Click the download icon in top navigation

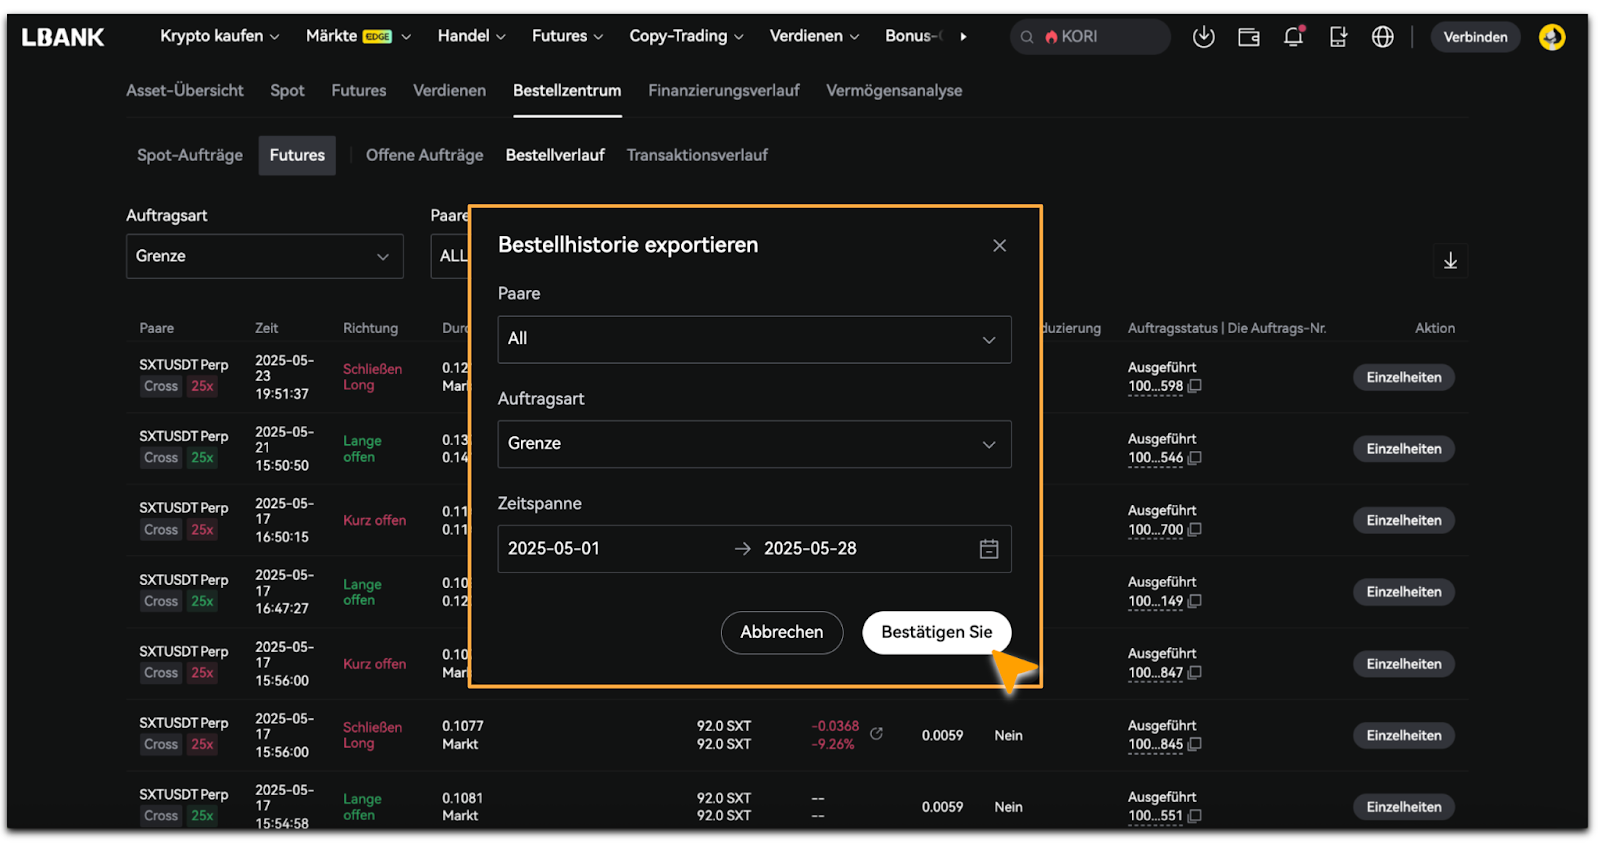(x=1203, y=37)
